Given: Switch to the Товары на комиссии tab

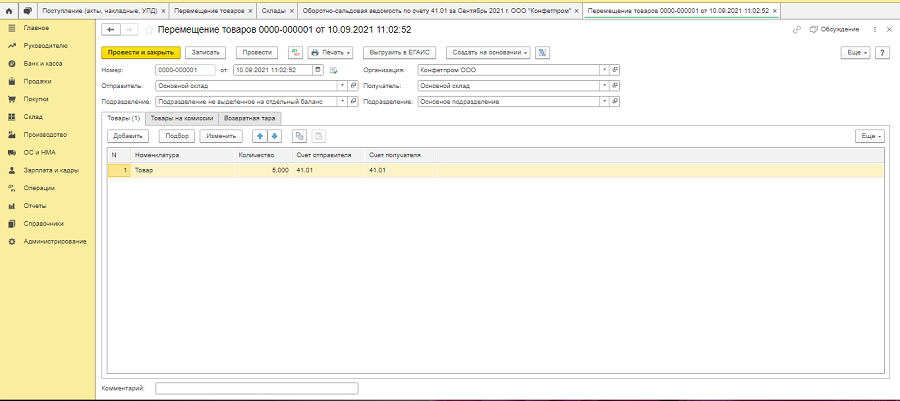Looking at the screenshot, I should [x=182, y=118].
